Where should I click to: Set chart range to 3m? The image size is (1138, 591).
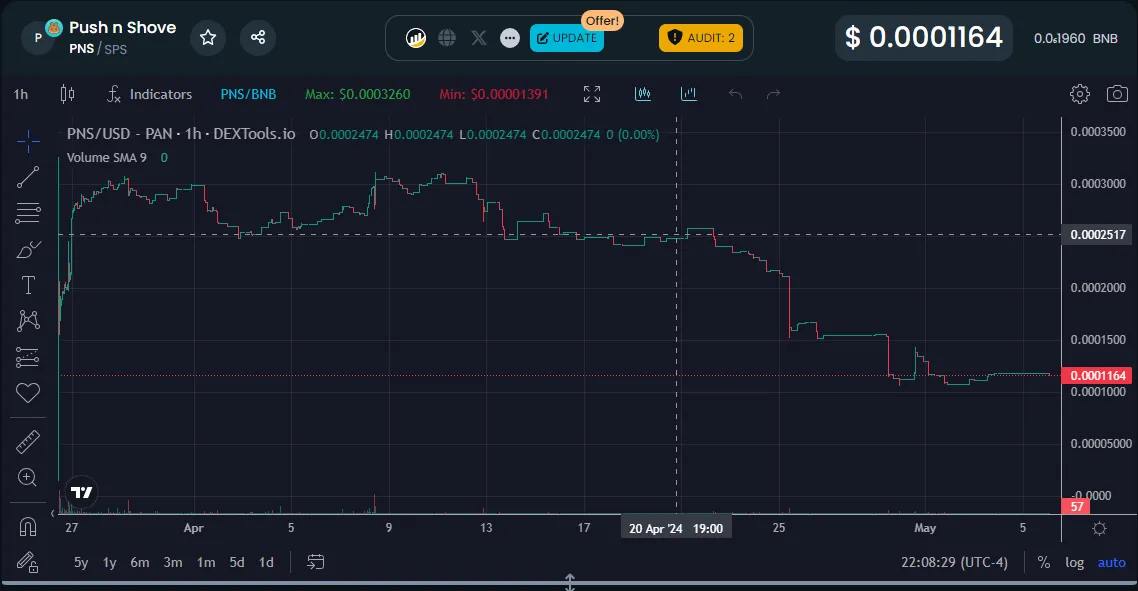click(173, 562)
